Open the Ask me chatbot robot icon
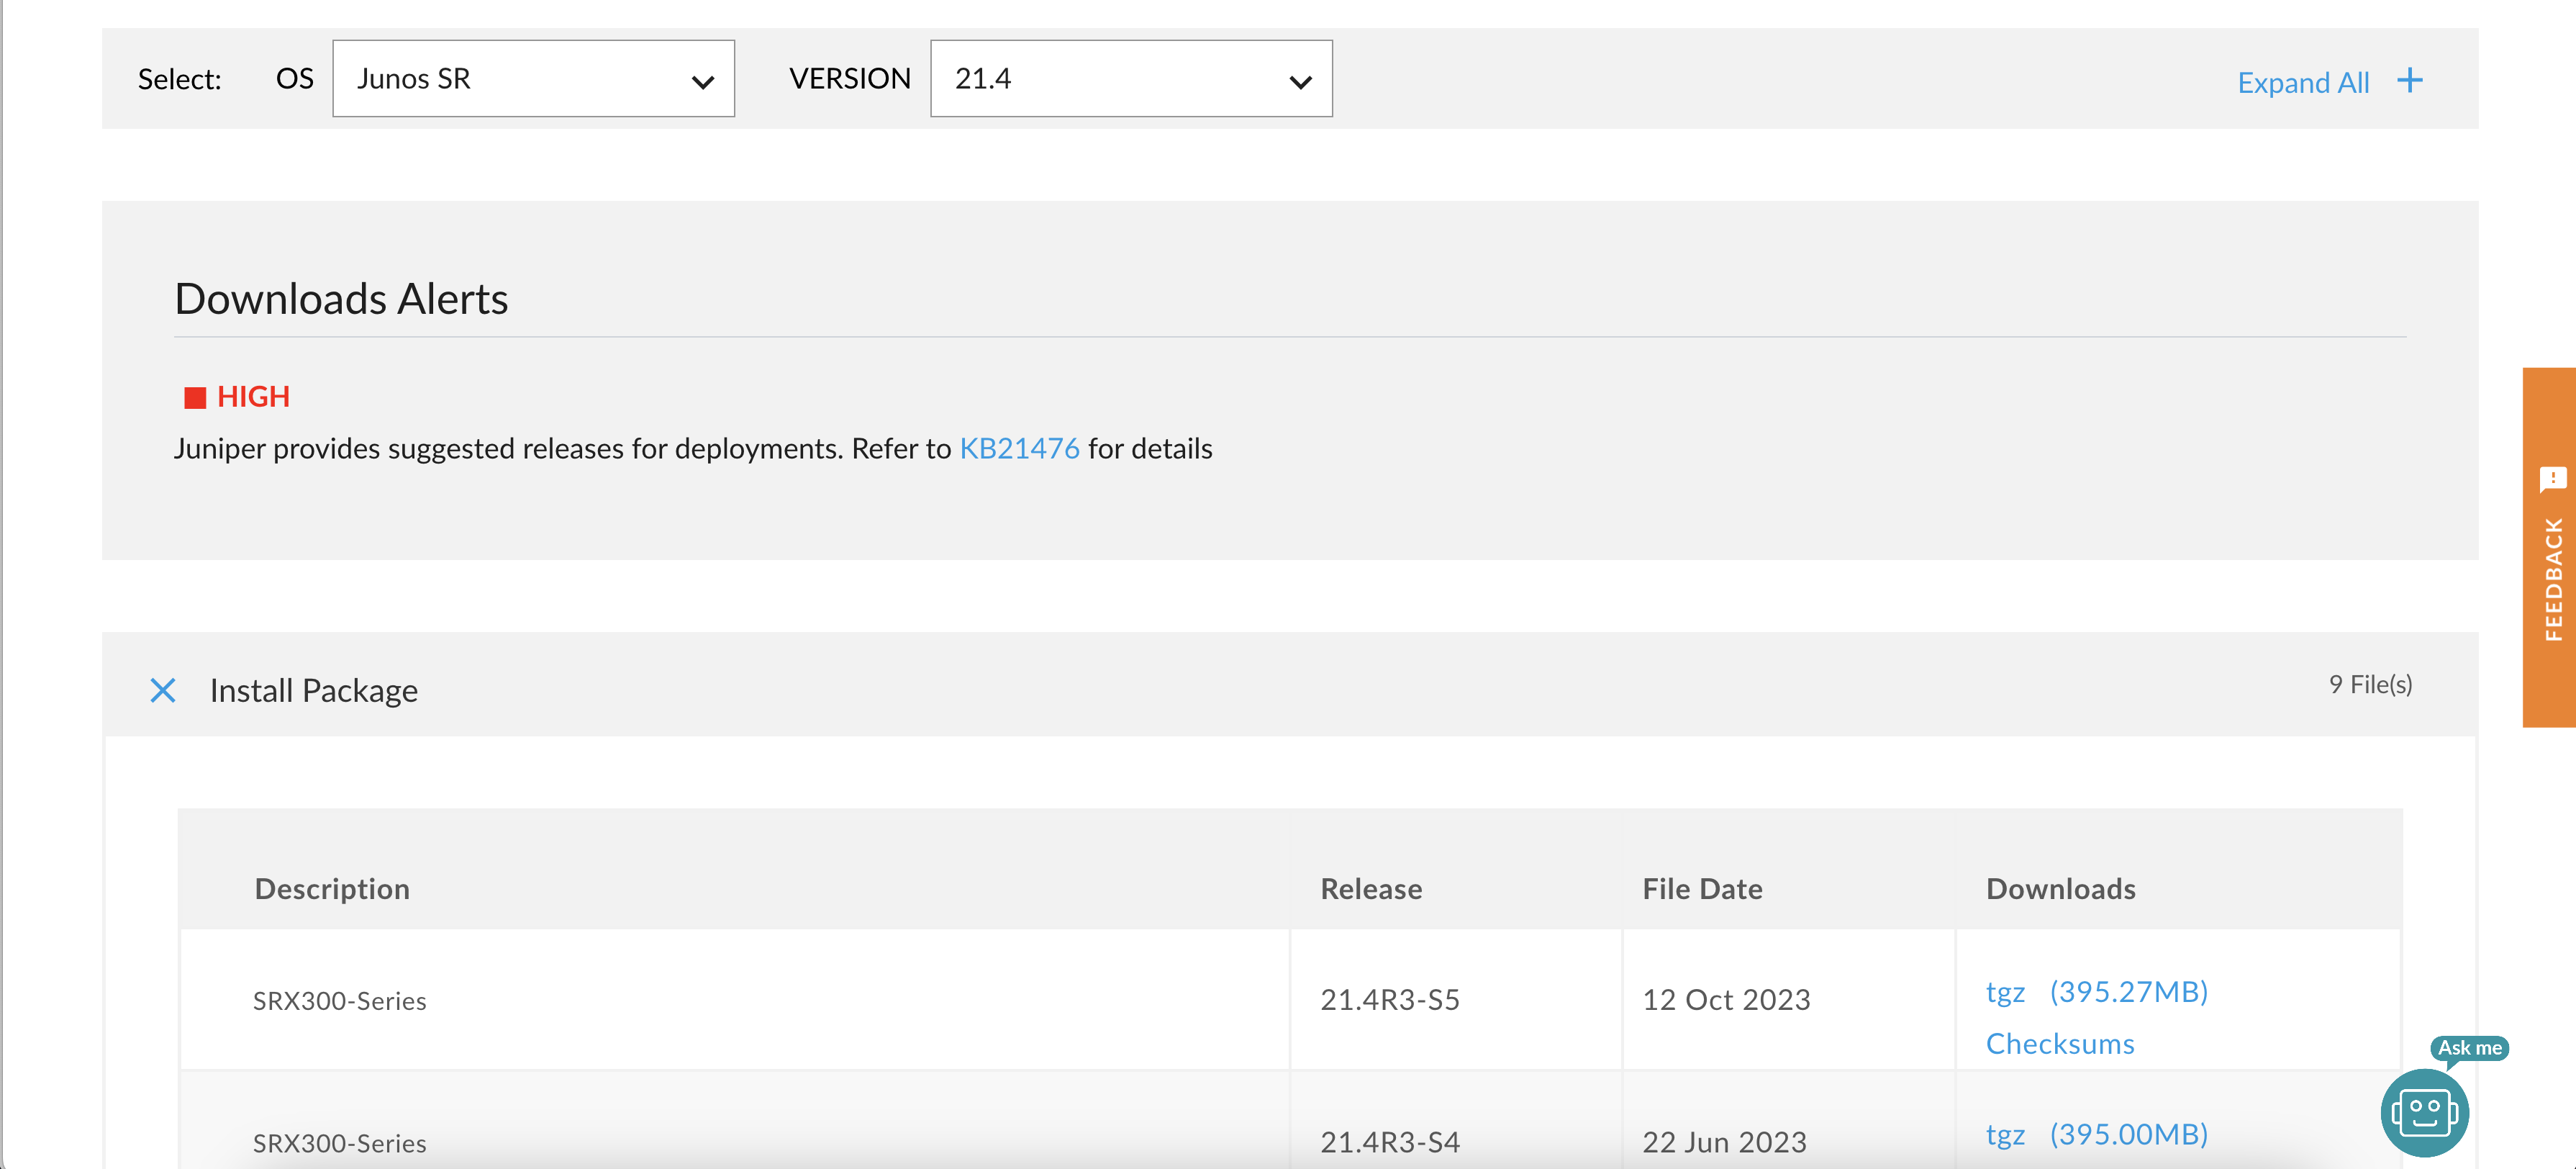 pyautogui.click(x=2424, y=1112)
